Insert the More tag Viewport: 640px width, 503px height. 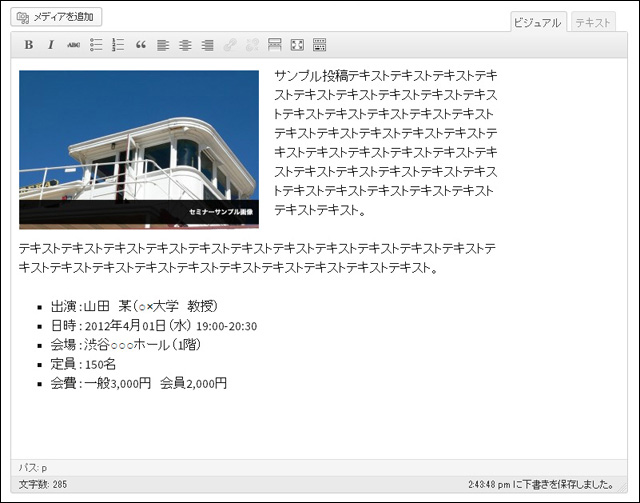click(275, 45)
